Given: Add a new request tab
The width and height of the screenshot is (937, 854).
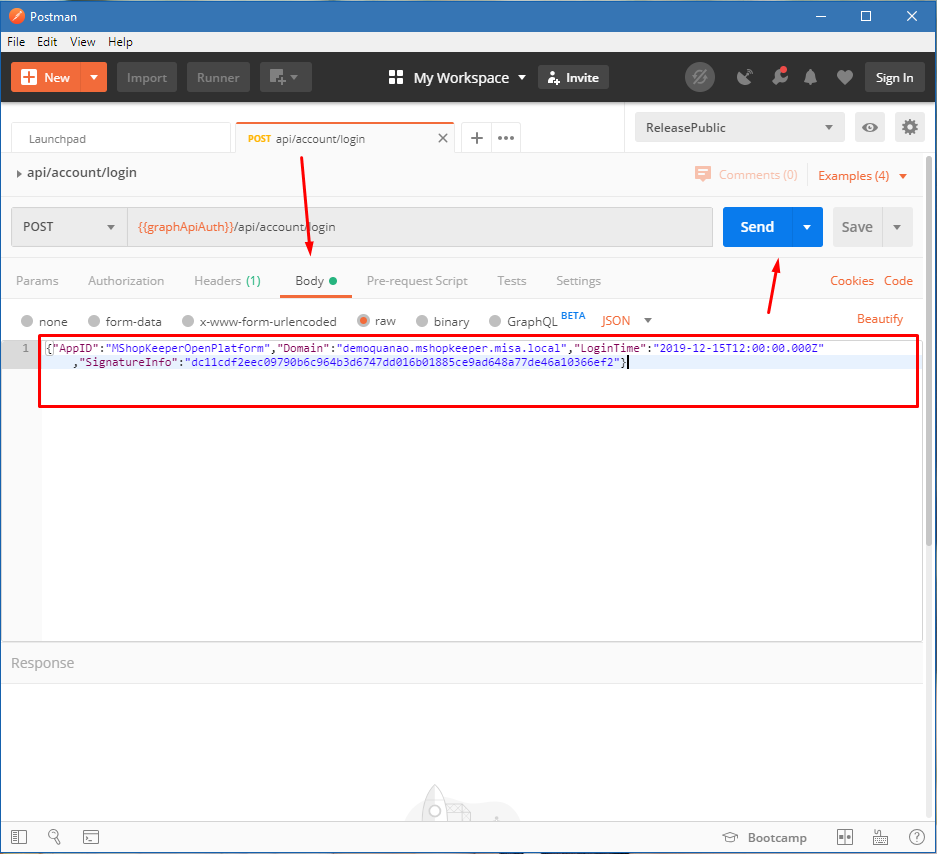Looking at the screenshot, I should click(477, 139).
